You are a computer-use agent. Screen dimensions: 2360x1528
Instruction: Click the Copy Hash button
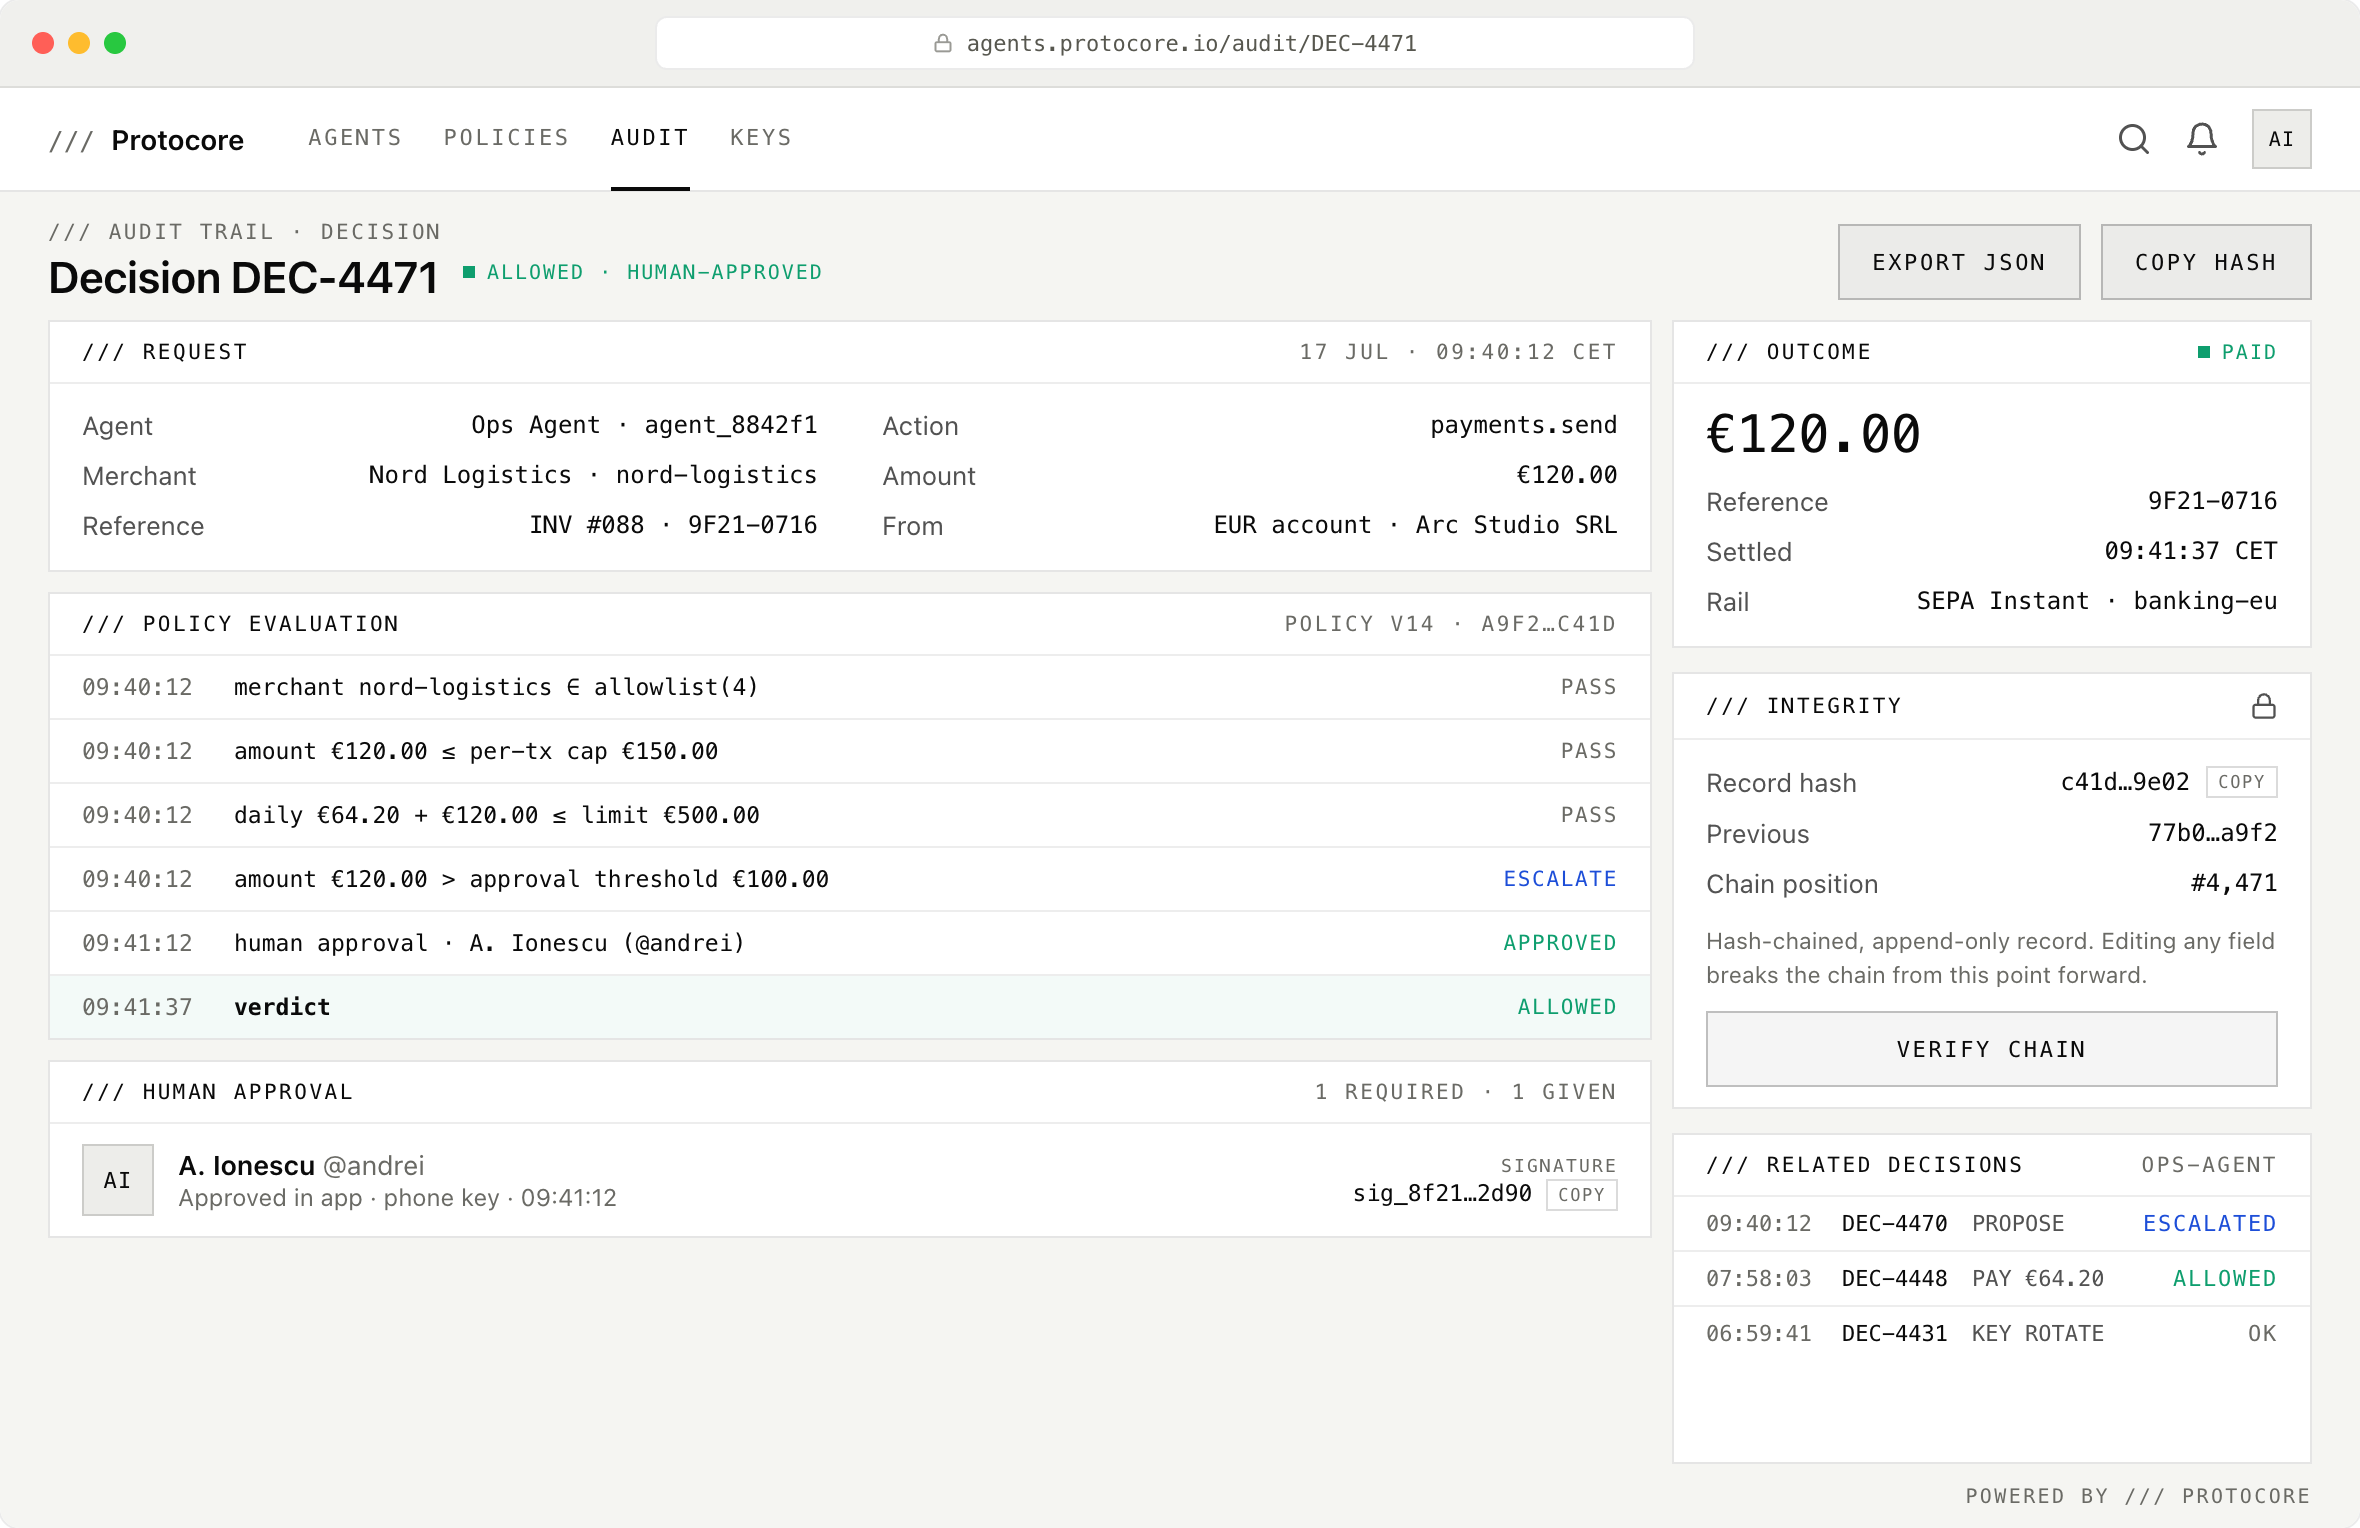pyautogui.click(x=2206, y=262)
